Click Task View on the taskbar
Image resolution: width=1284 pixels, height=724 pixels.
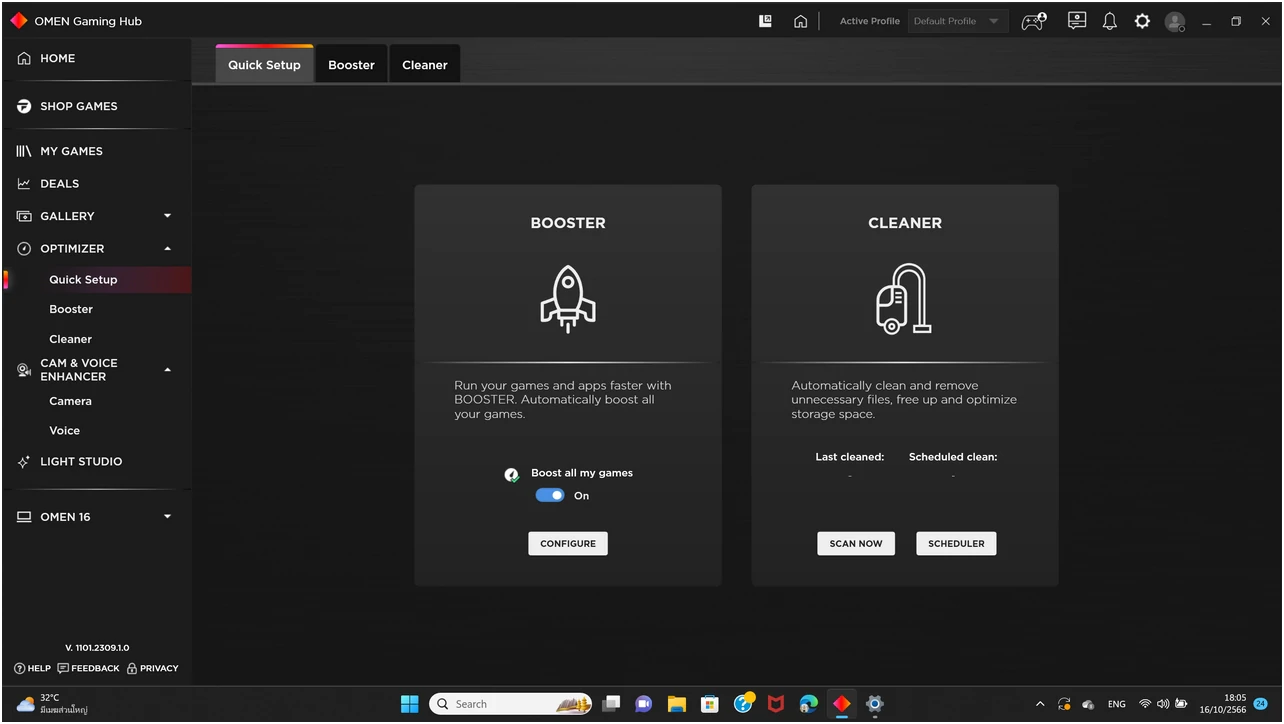click(611, 704)
